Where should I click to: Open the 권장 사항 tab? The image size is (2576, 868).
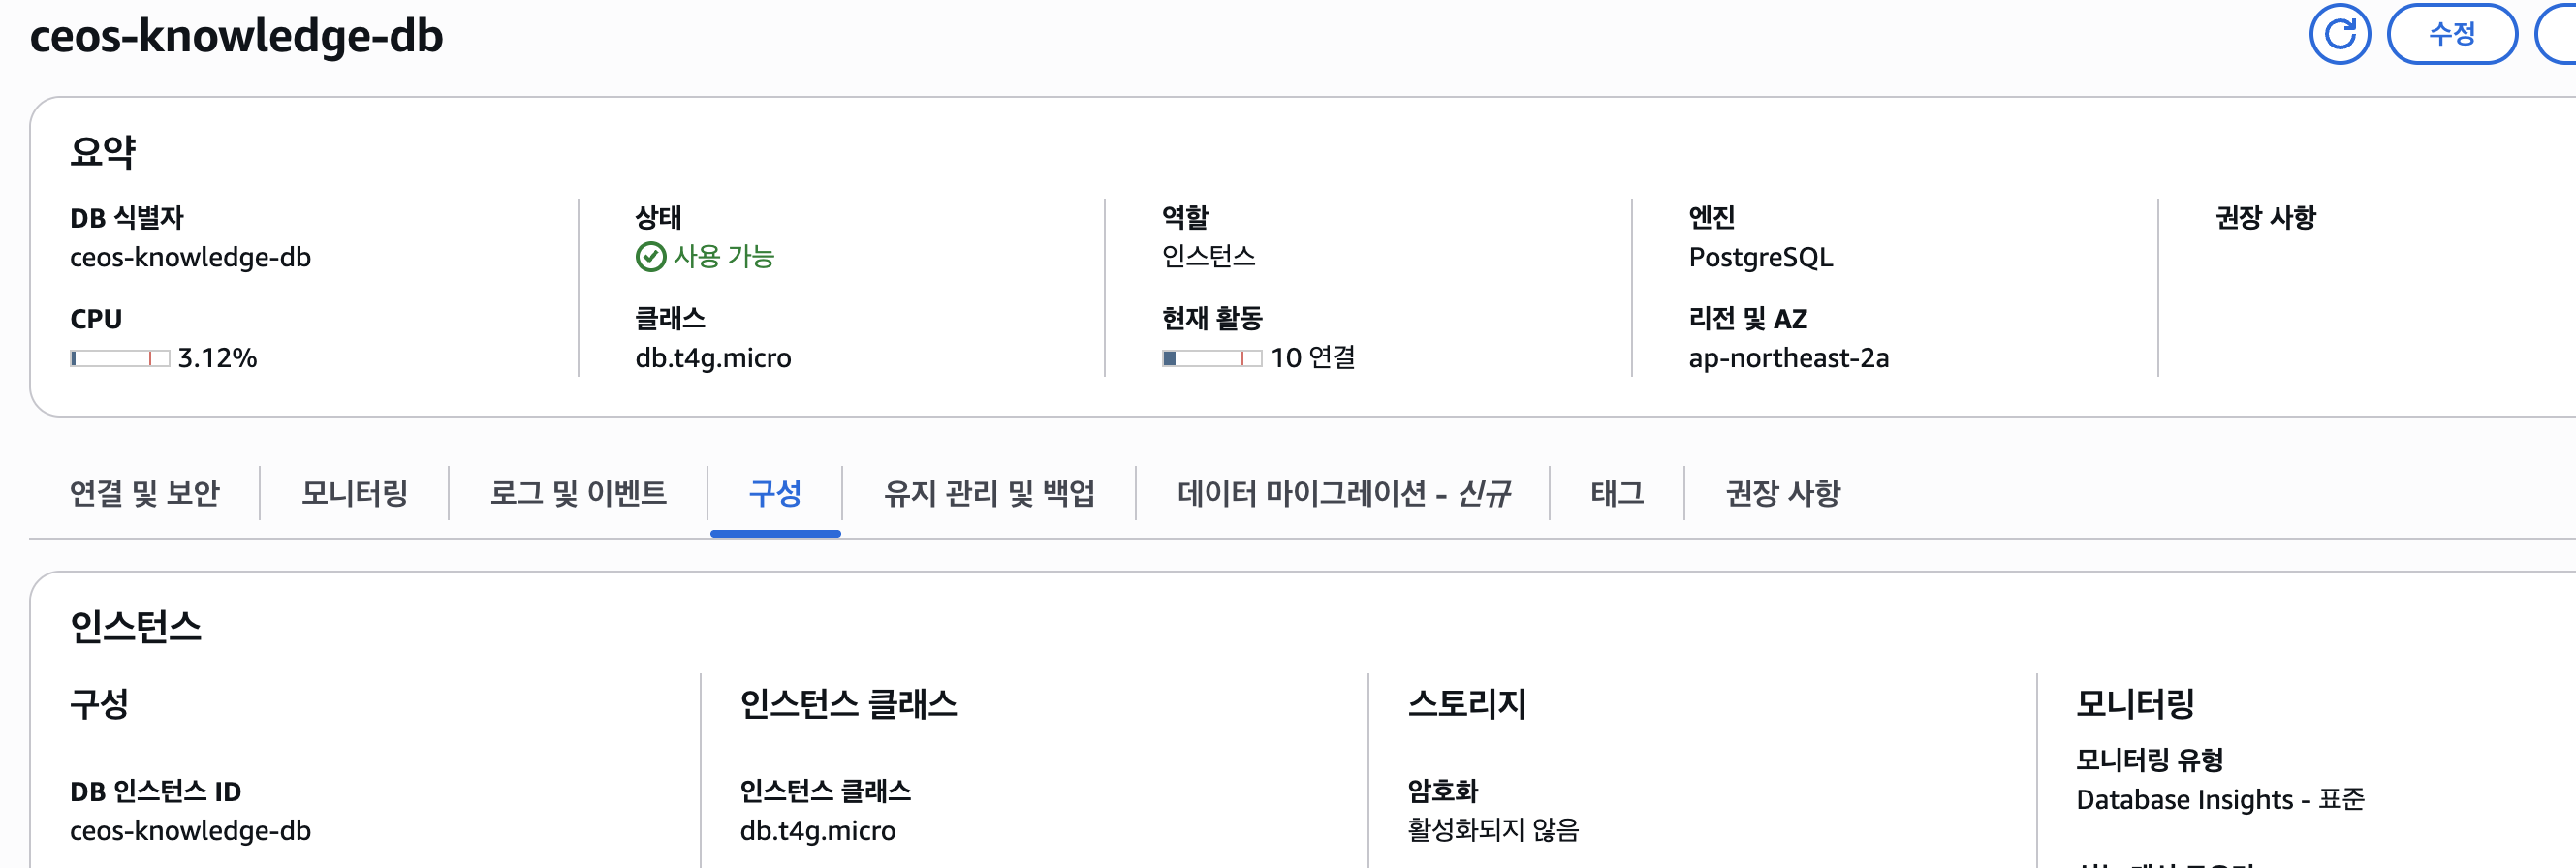(x=1783, y=493)
